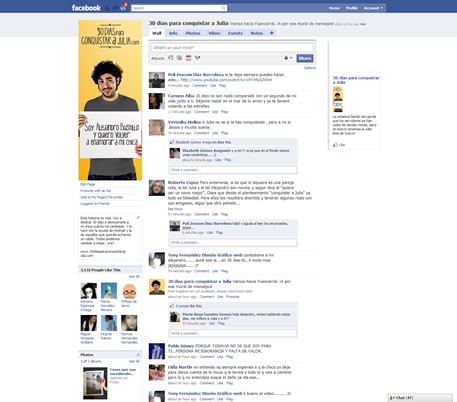
Task: Attach an event using the calendar Attach icon
Action: 188,58
